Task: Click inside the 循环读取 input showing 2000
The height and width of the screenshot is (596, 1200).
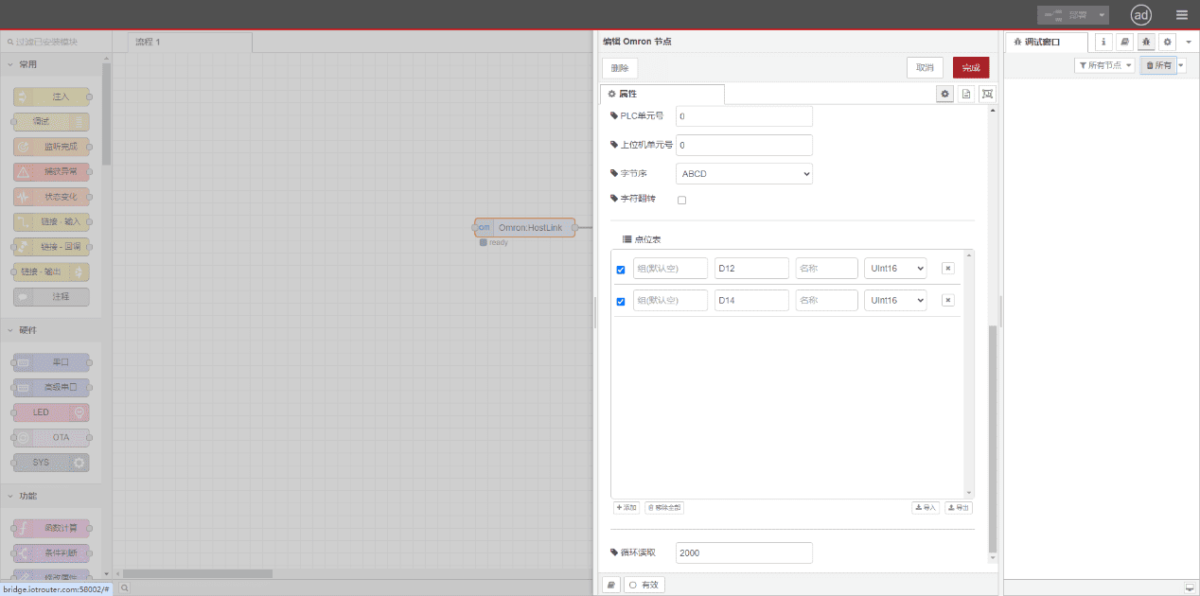Action: click(743, 552)
